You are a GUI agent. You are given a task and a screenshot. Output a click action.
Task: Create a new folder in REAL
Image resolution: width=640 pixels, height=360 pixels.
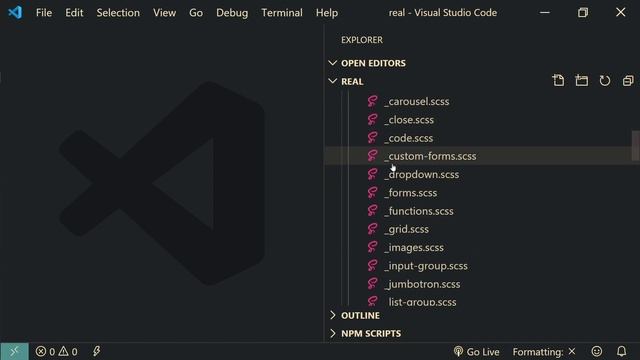coord(582,80)
